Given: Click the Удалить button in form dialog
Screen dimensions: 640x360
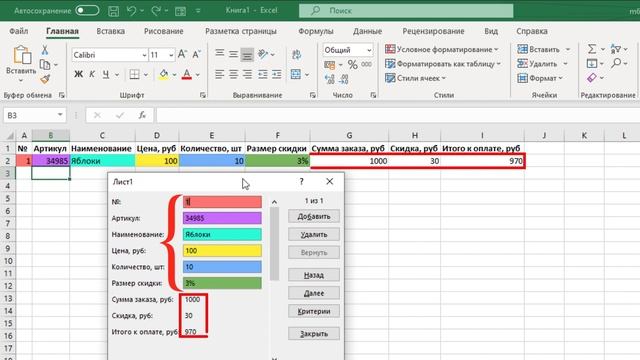Looking at the screenshot, I should pyautogui.click(x=313, y=235).
